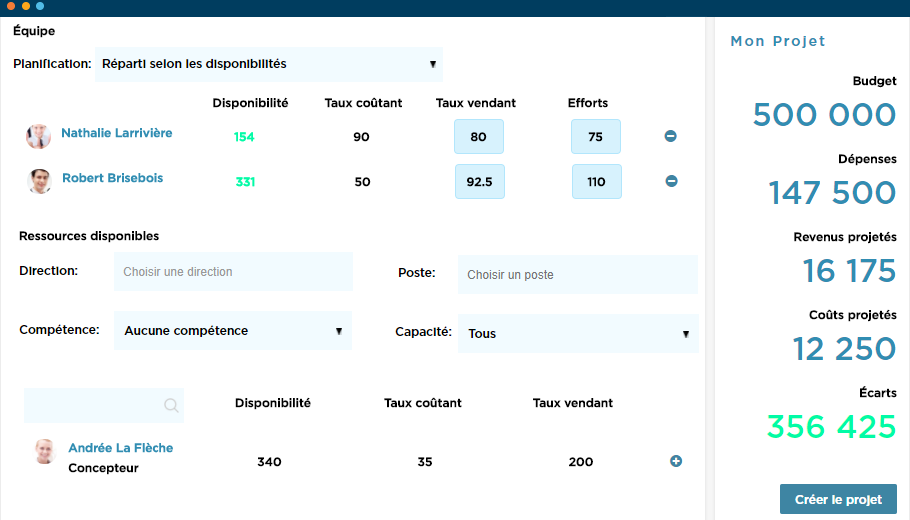The height and width of the screenshot is (520, 910).
Task: Click the search magnifier icon
Action: point(171,405)
